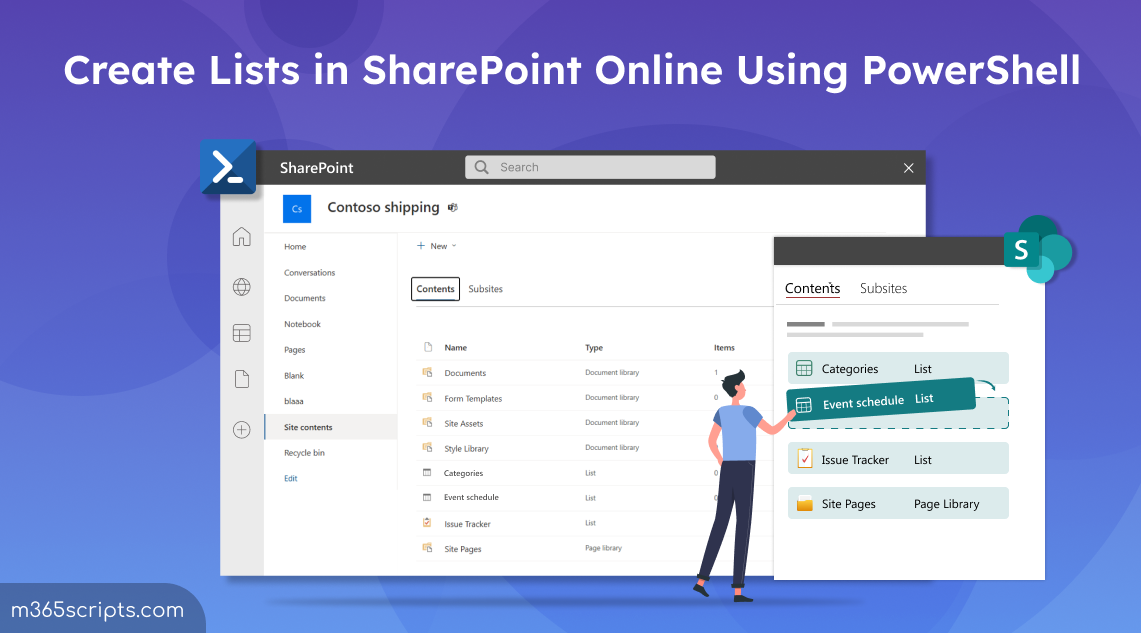
Task: Click the clipboard icon beside Issue Tracker in the table
Action: (427, 523)
